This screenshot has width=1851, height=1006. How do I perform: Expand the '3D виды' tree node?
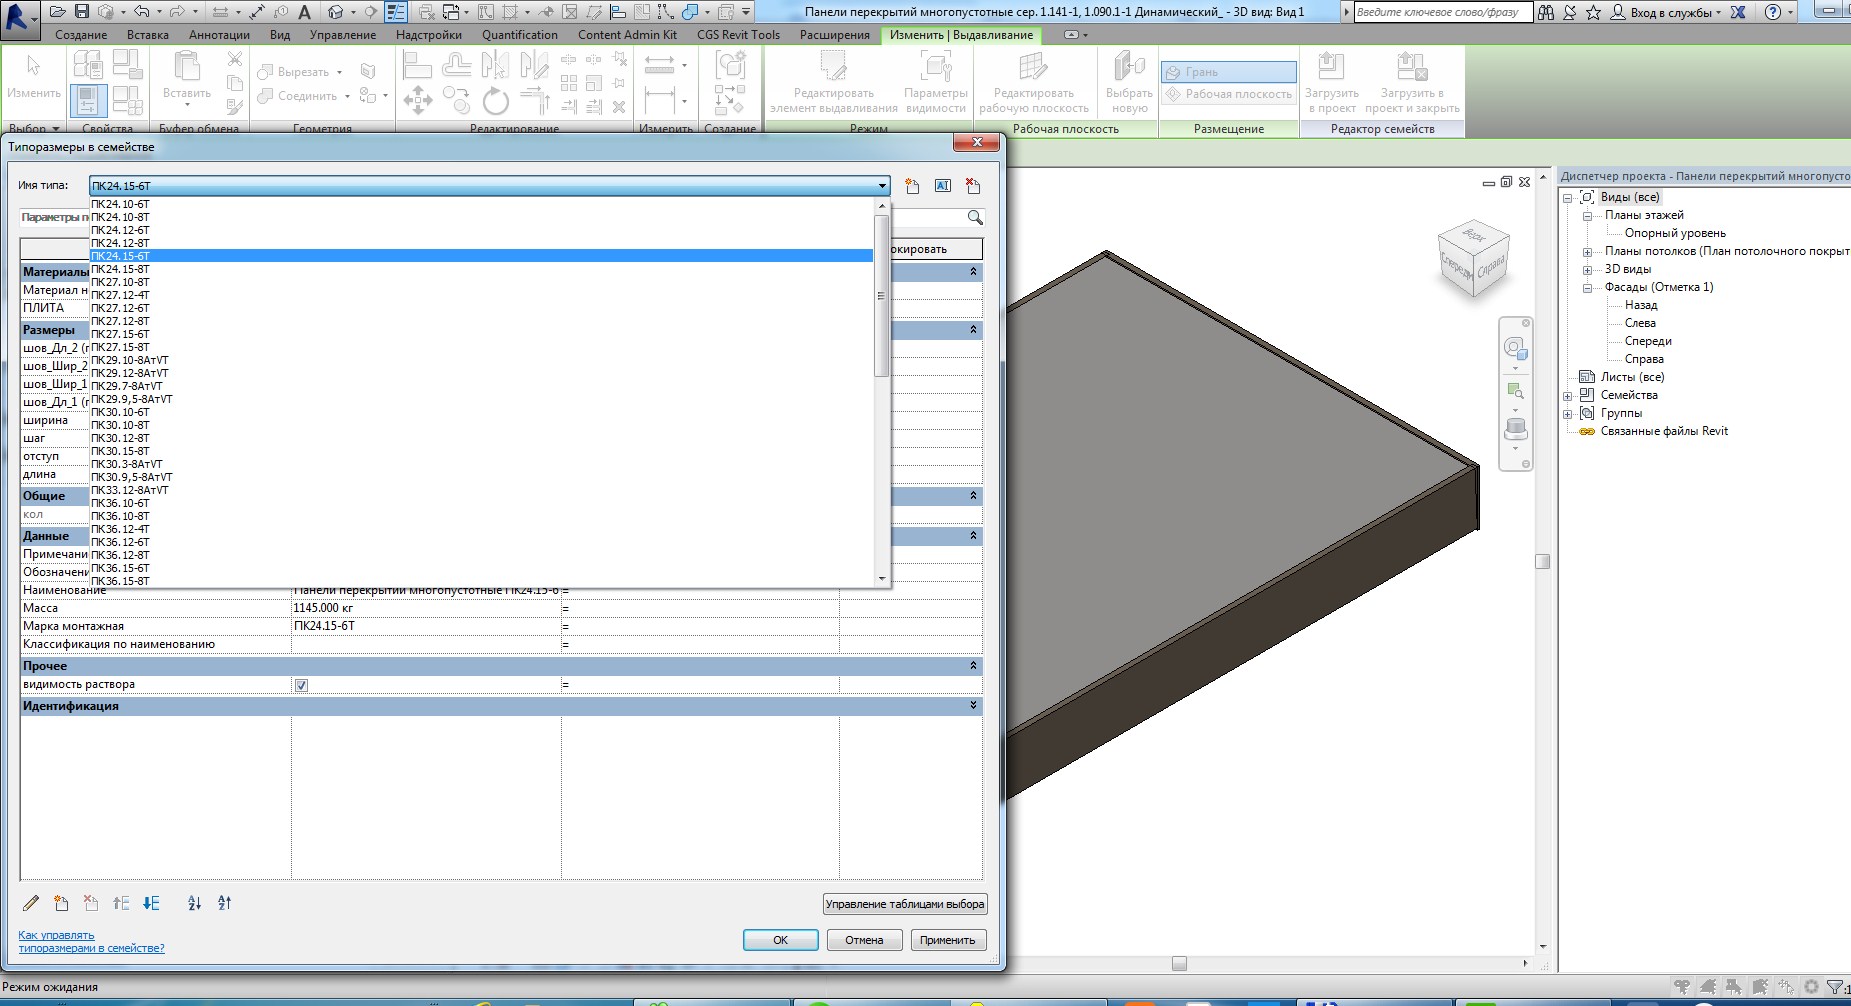1587,270
